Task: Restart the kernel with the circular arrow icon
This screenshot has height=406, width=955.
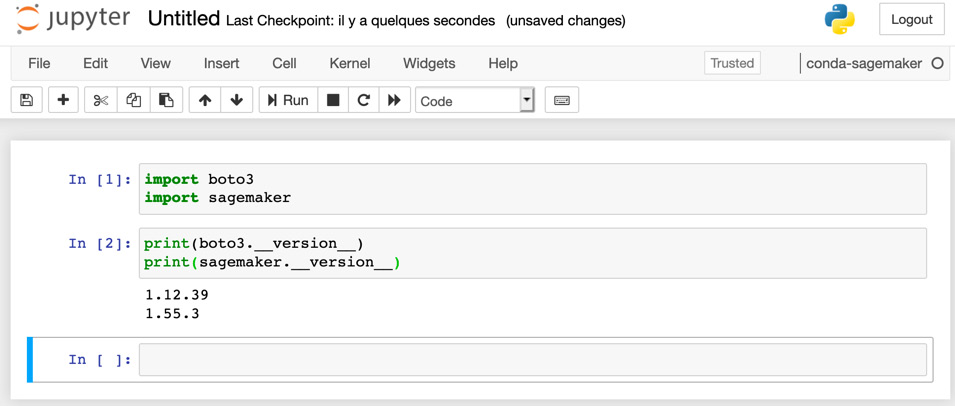Action: coord(364,100)
